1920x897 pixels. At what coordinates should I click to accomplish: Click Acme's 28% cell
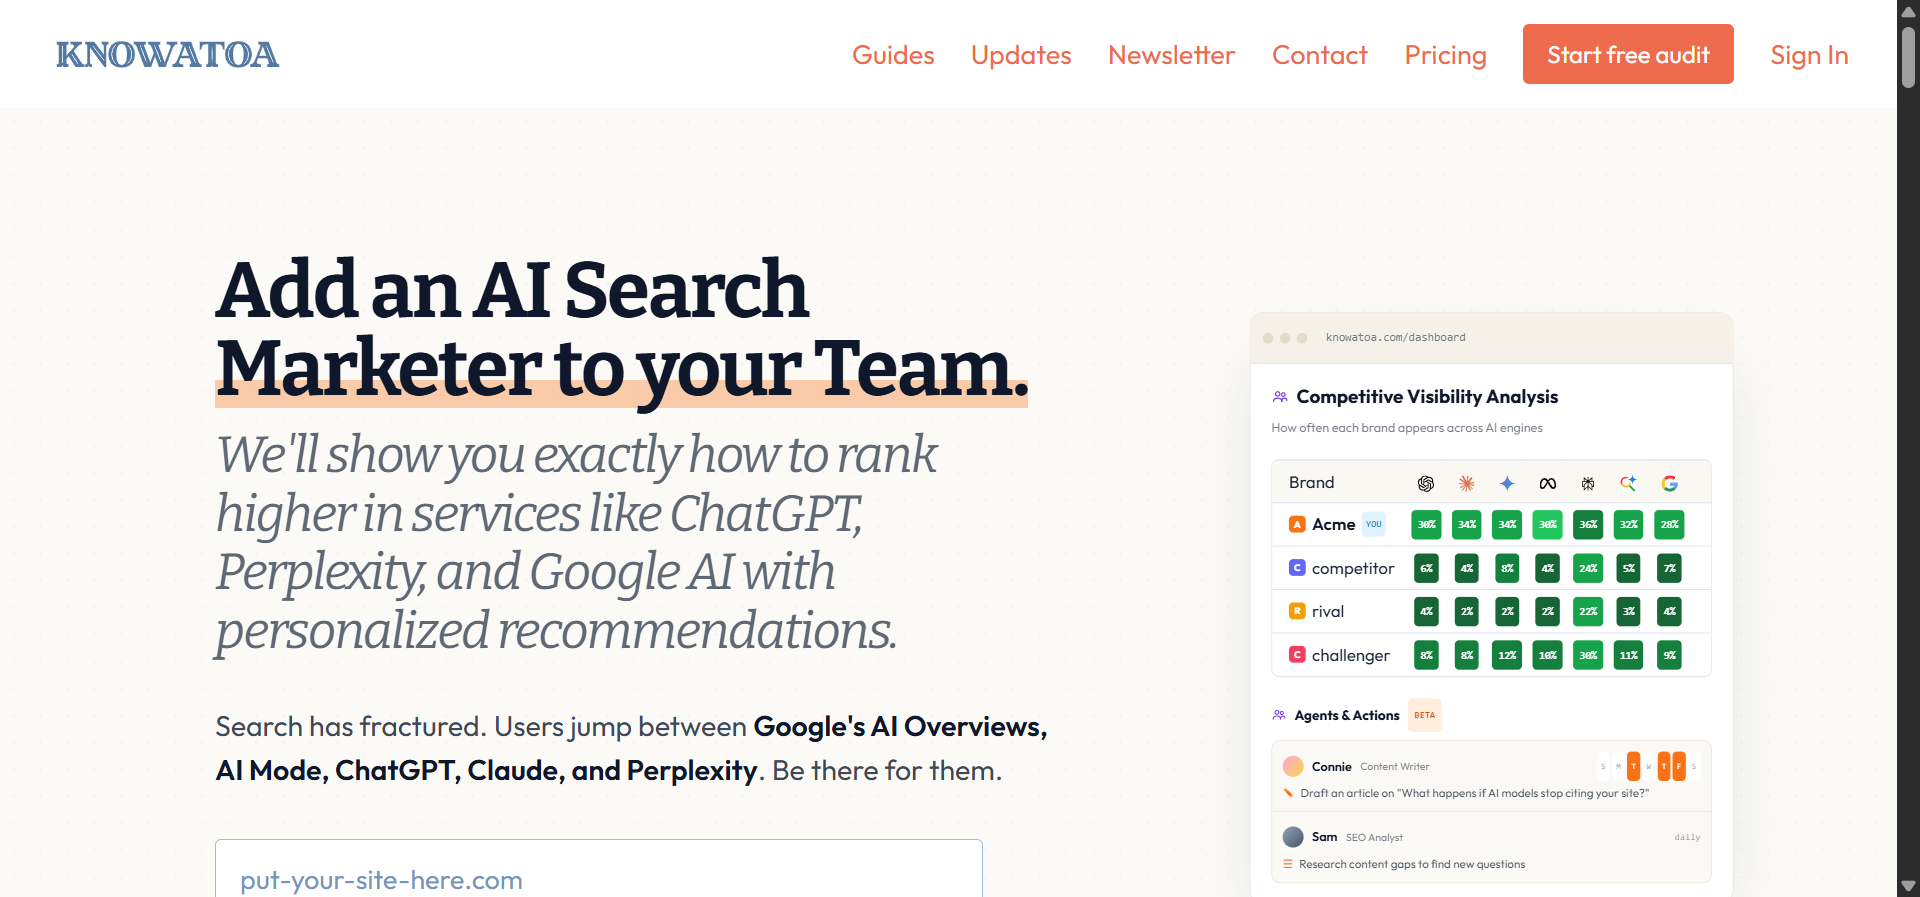point(1669,524)
